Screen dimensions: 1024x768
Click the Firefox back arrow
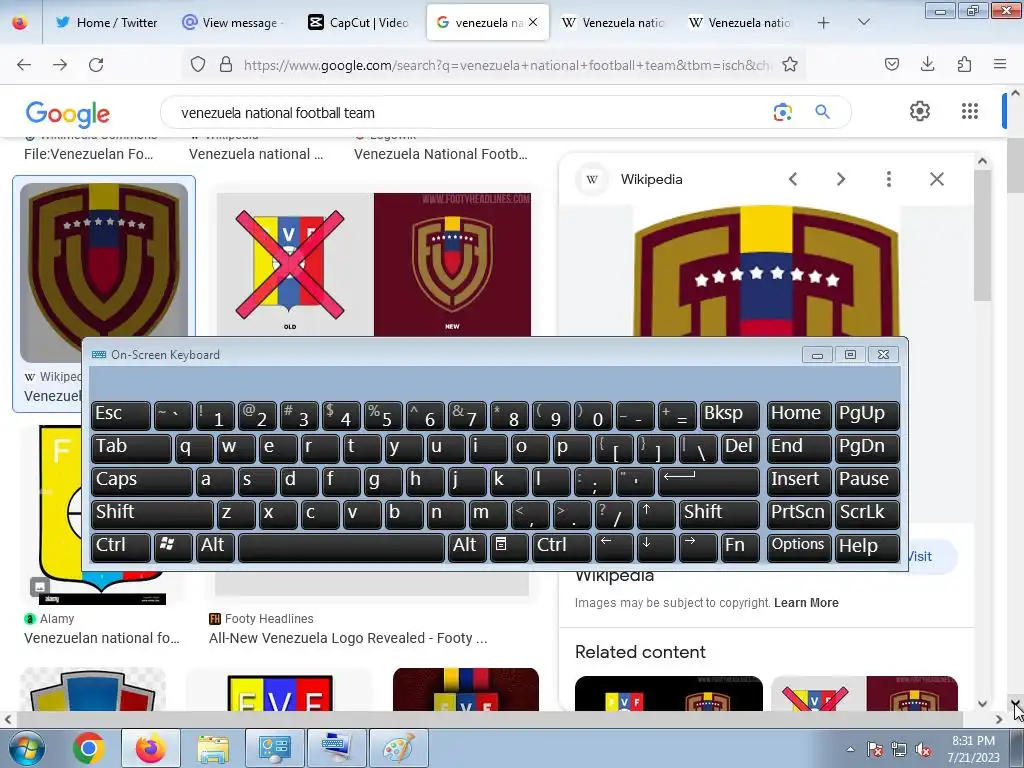[x=24, y=65]
